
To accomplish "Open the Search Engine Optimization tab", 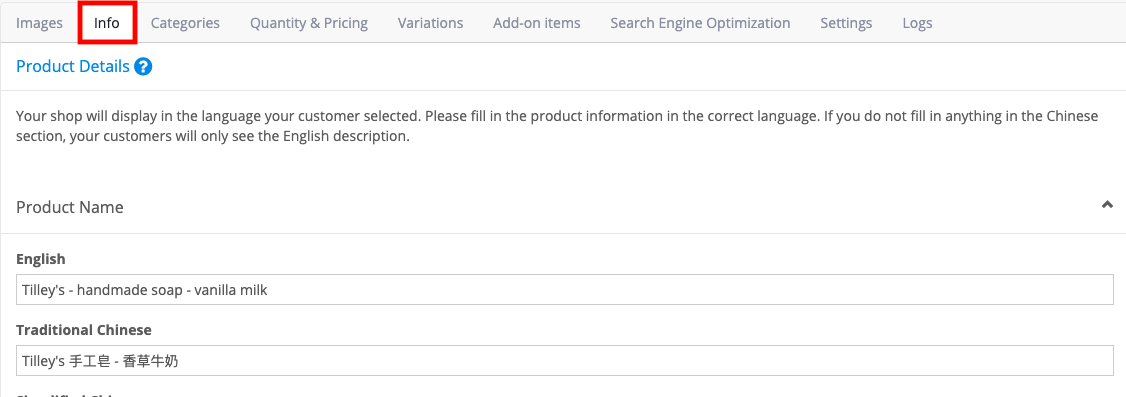I will click(700, 23).
